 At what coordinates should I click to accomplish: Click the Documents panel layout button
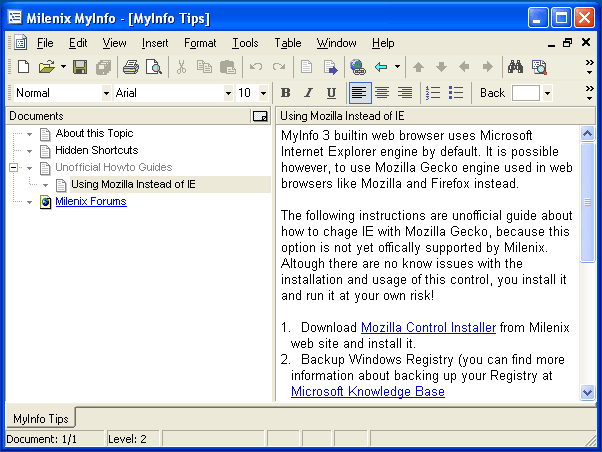coord(260,116)
